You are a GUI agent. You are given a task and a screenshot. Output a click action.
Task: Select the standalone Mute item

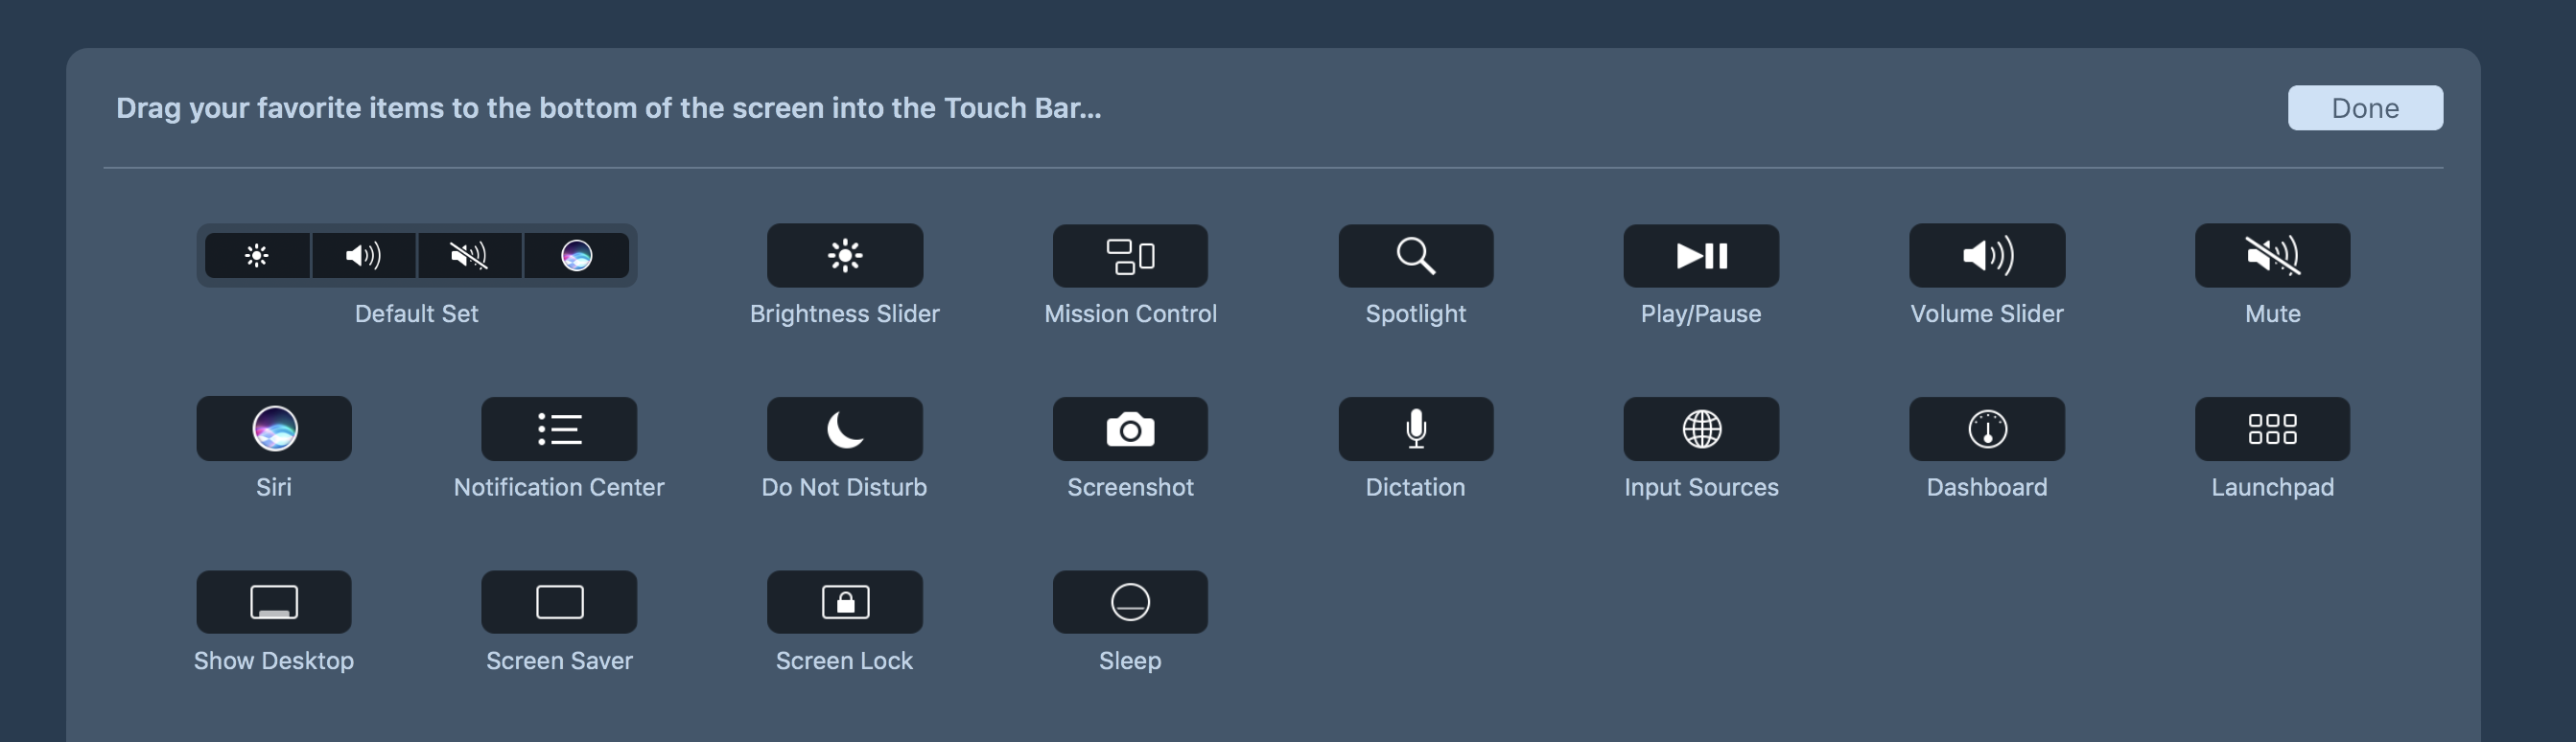pos(2272,256)
